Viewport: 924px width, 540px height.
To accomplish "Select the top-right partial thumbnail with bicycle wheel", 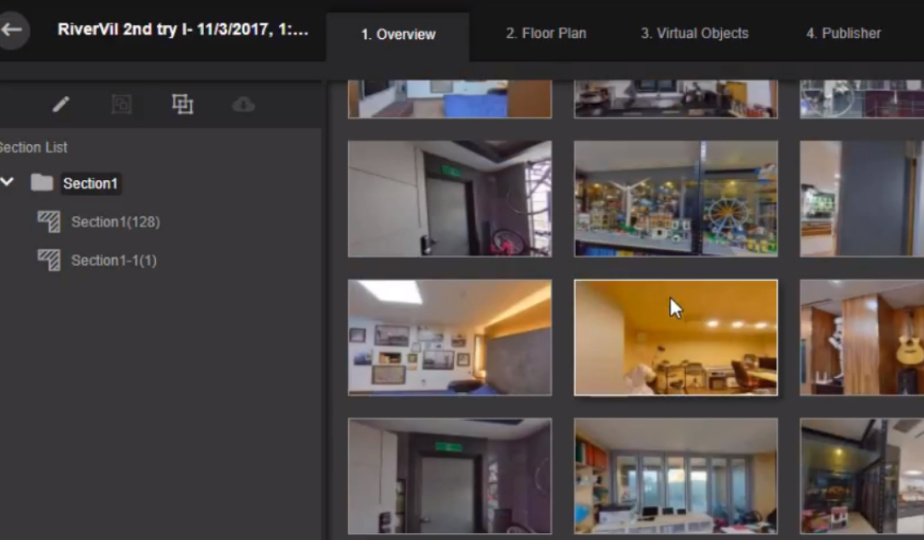I will pyautogui.click(x=862, y=99).
